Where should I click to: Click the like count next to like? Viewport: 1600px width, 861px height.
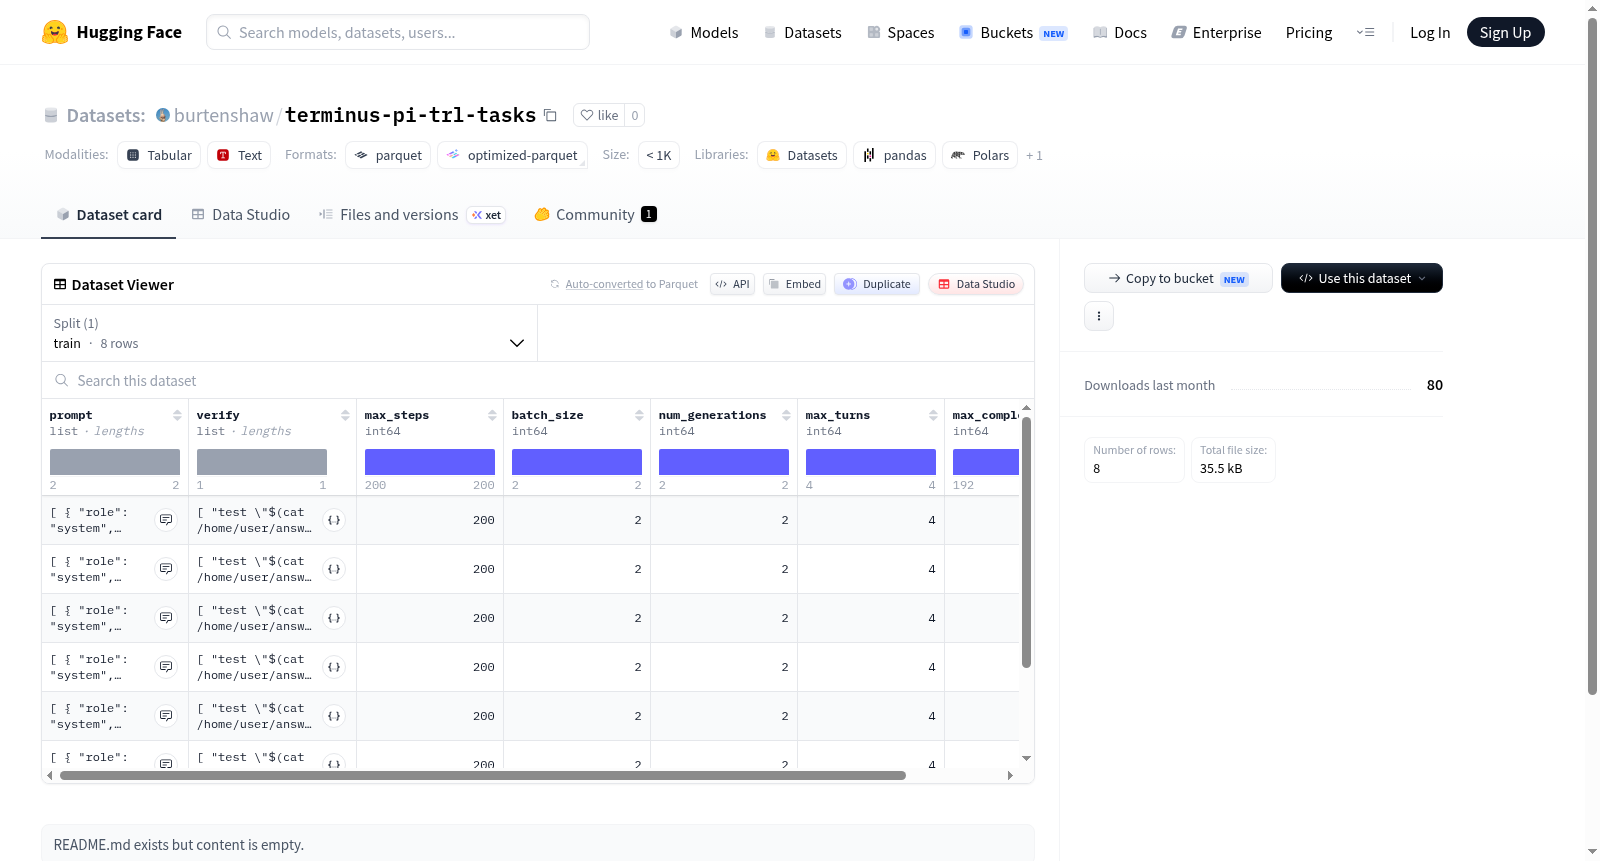[x=635, y=115]
